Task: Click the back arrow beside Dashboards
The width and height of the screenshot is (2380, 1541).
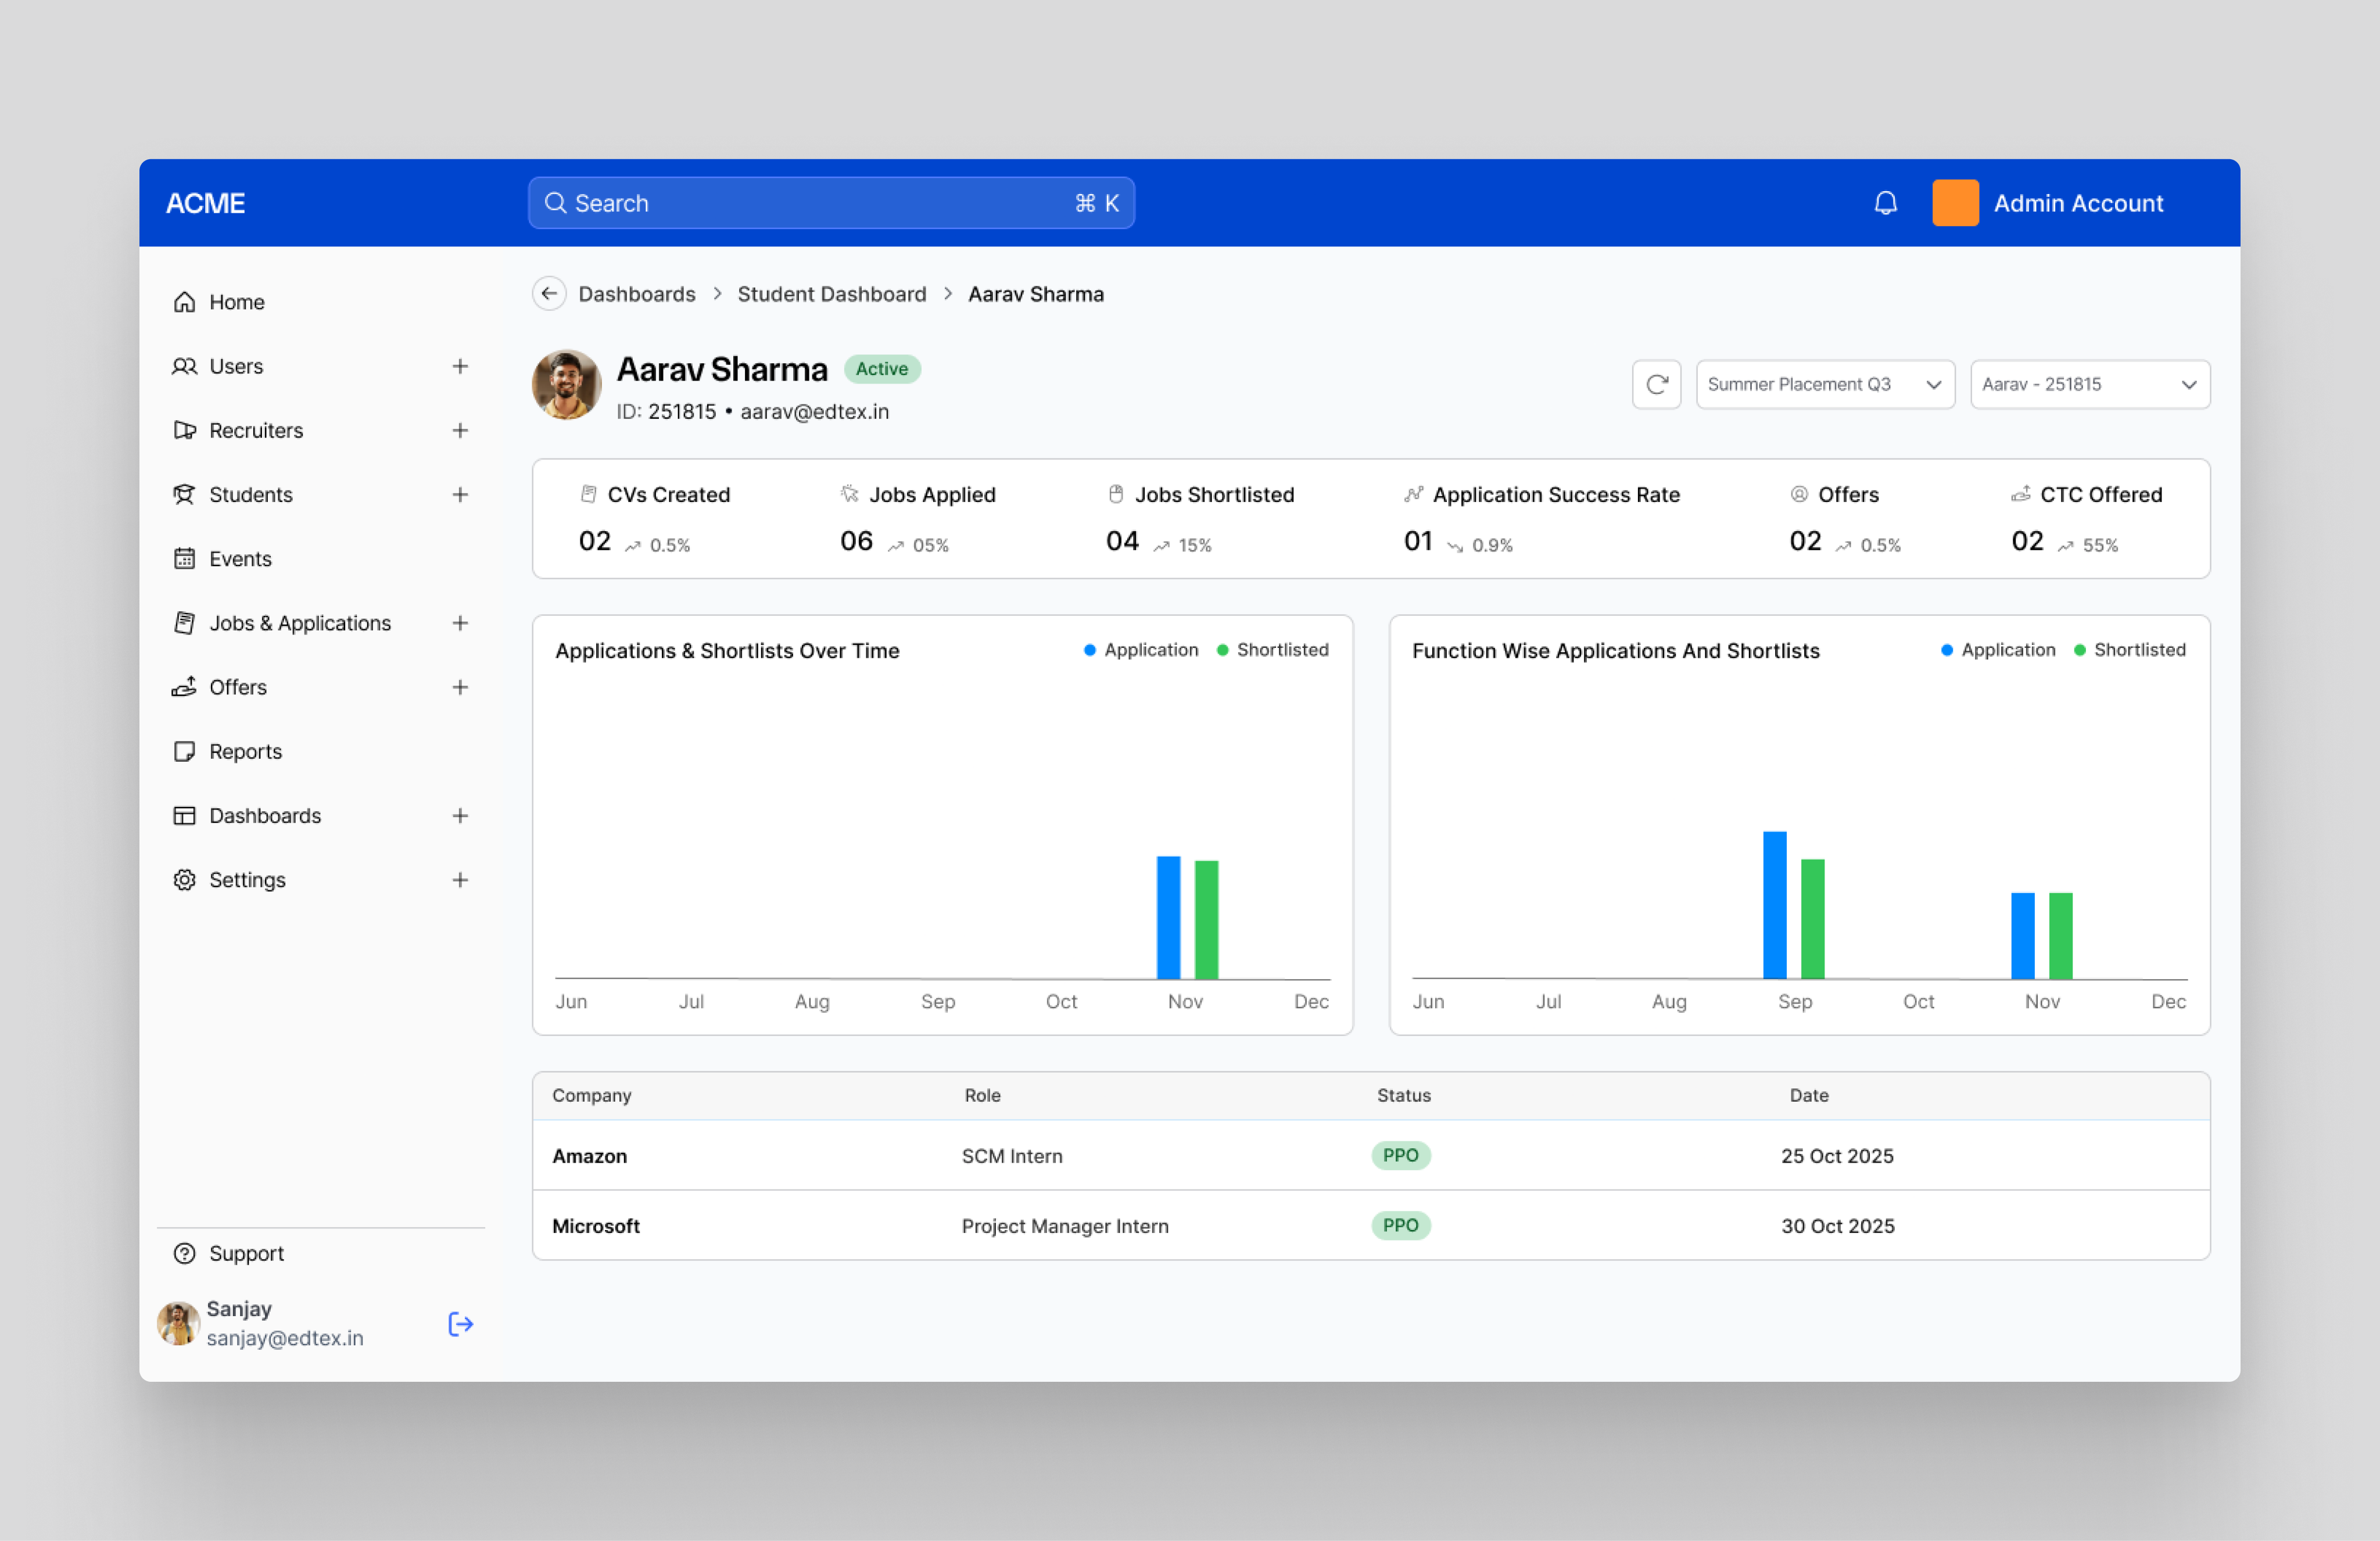Action: click(549, 293)
